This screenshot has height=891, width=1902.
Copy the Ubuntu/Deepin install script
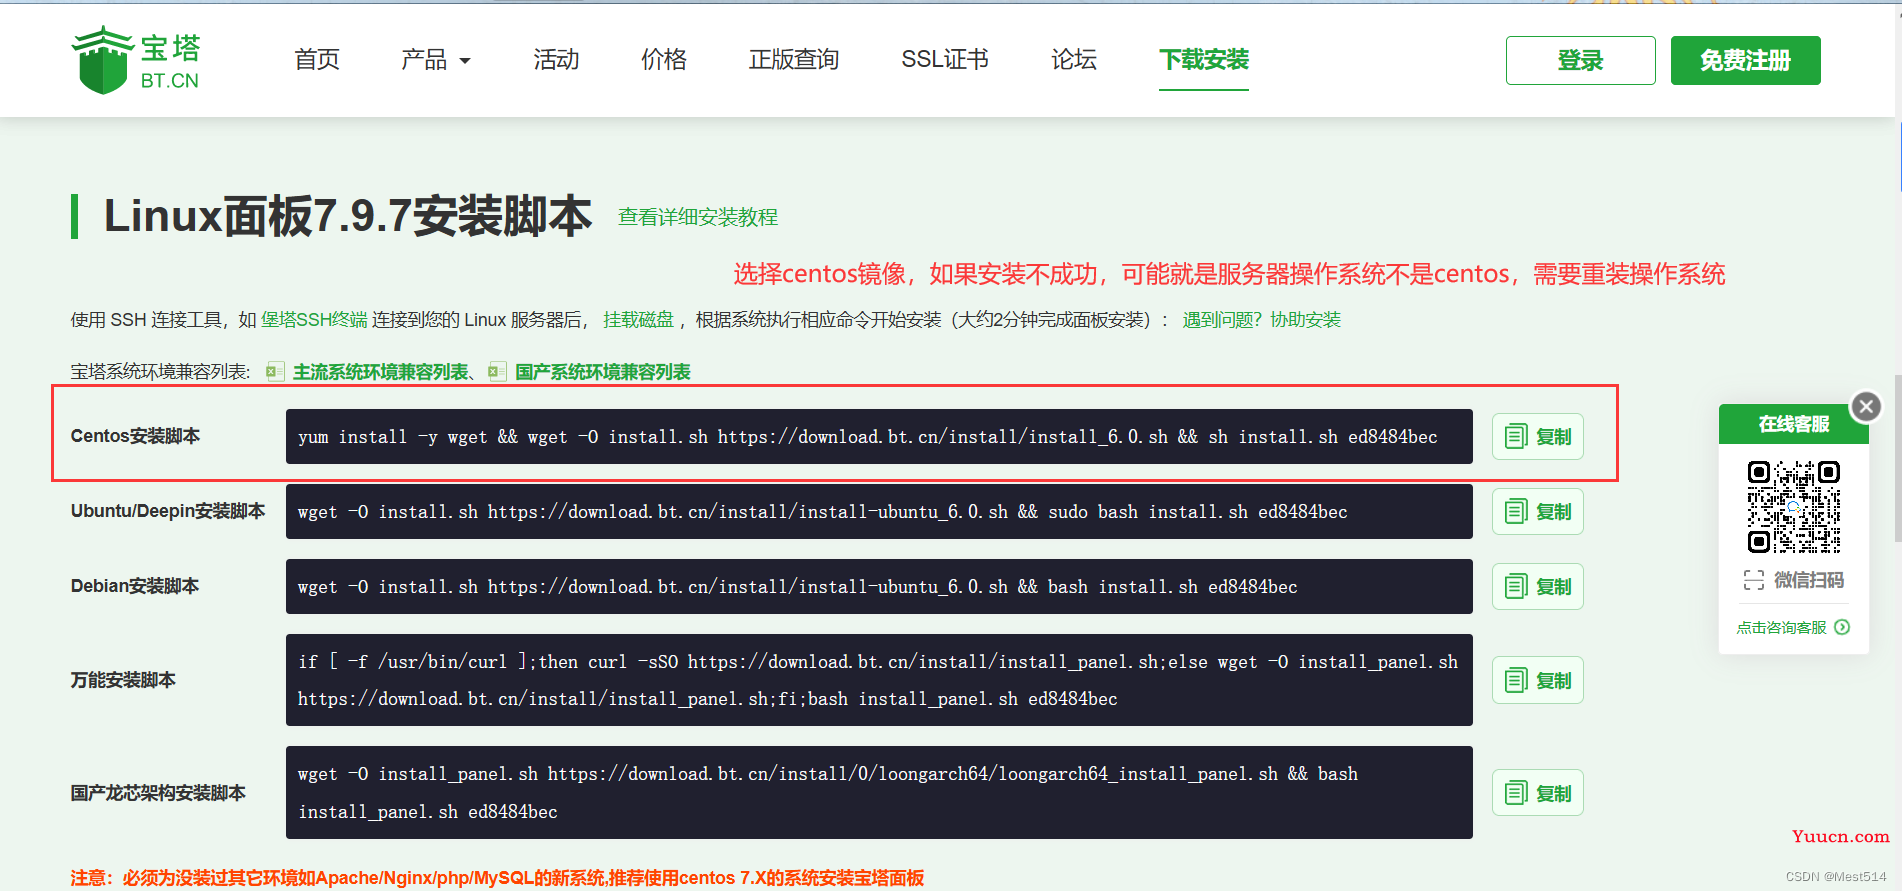point(1538,512)
